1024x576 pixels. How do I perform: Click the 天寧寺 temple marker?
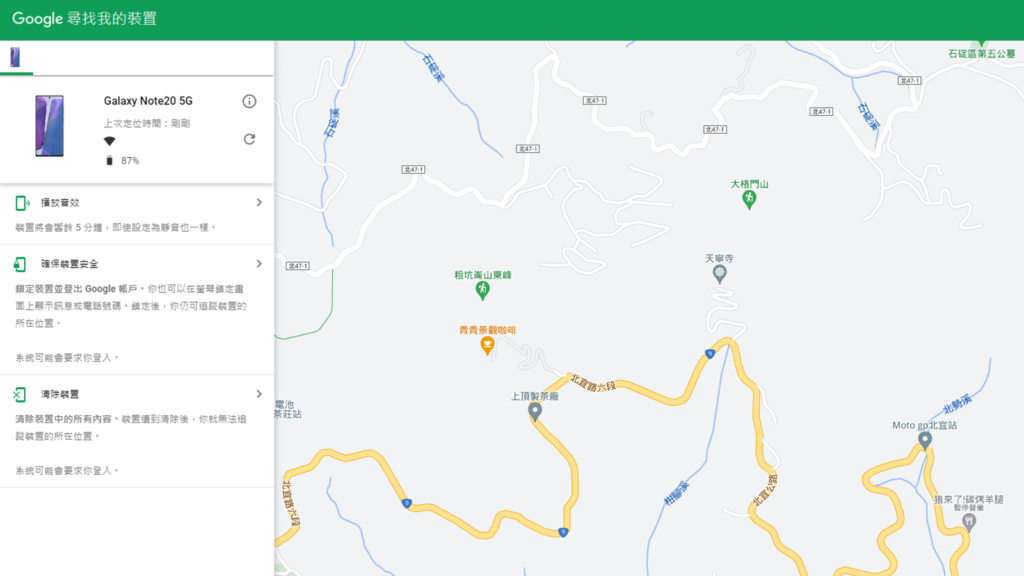click(719, 274)
